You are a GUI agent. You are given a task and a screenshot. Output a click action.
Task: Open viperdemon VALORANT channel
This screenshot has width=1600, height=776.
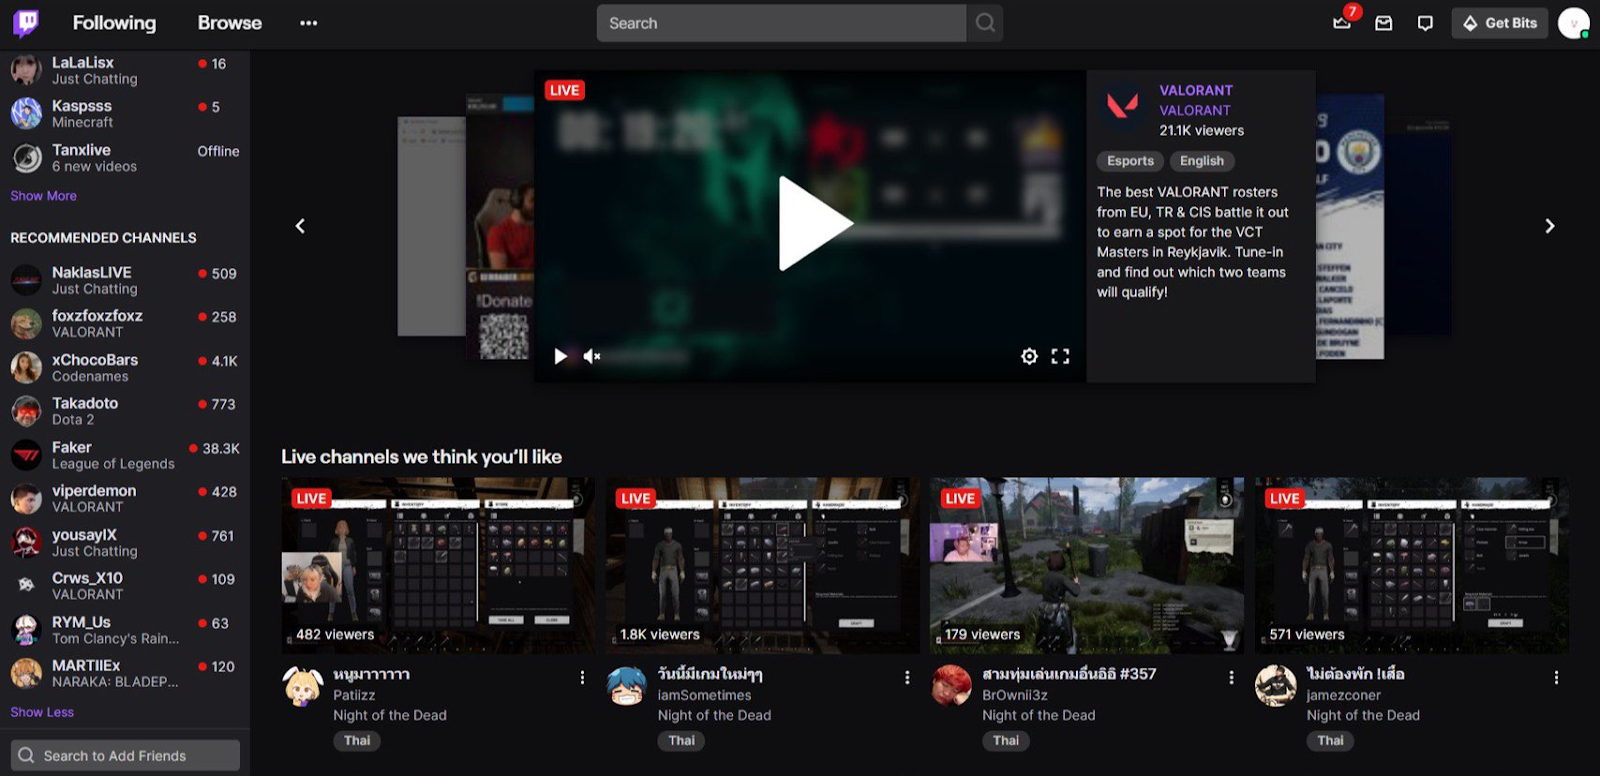click(125, 499)
